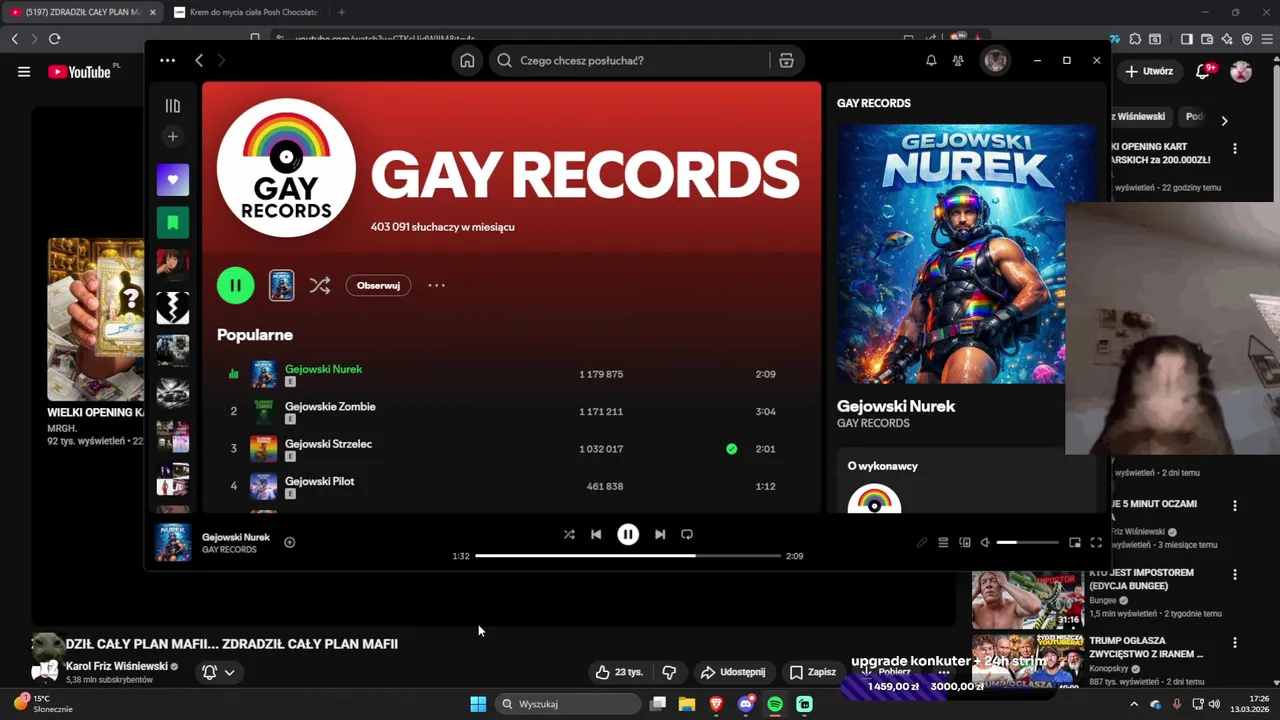Mute Spotify volume with speaker icon
Image resolution: width=1280 pixels, height=720 pixels.
pyautogui.click(x=985, y=542)
